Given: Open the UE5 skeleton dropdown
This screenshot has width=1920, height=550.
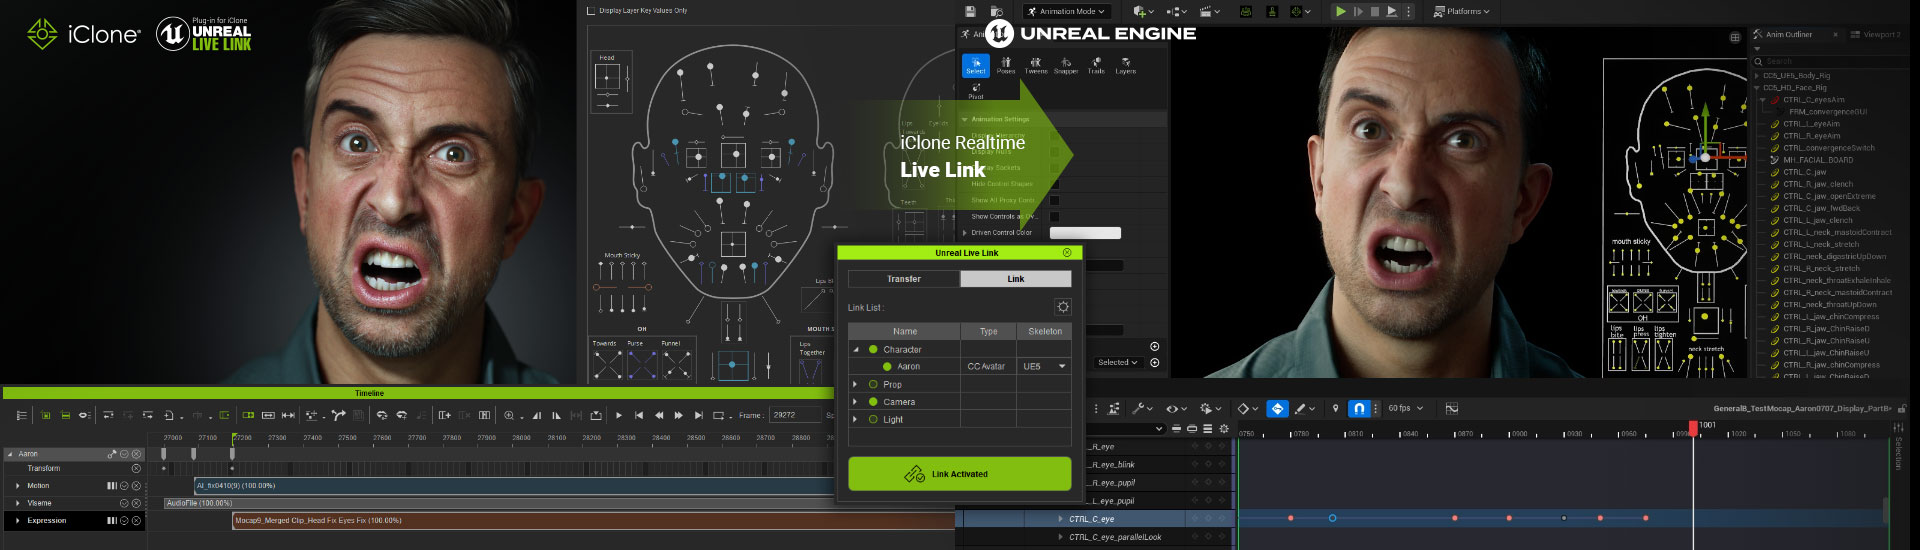Looking at the screenshot, I should point(1044,367).
